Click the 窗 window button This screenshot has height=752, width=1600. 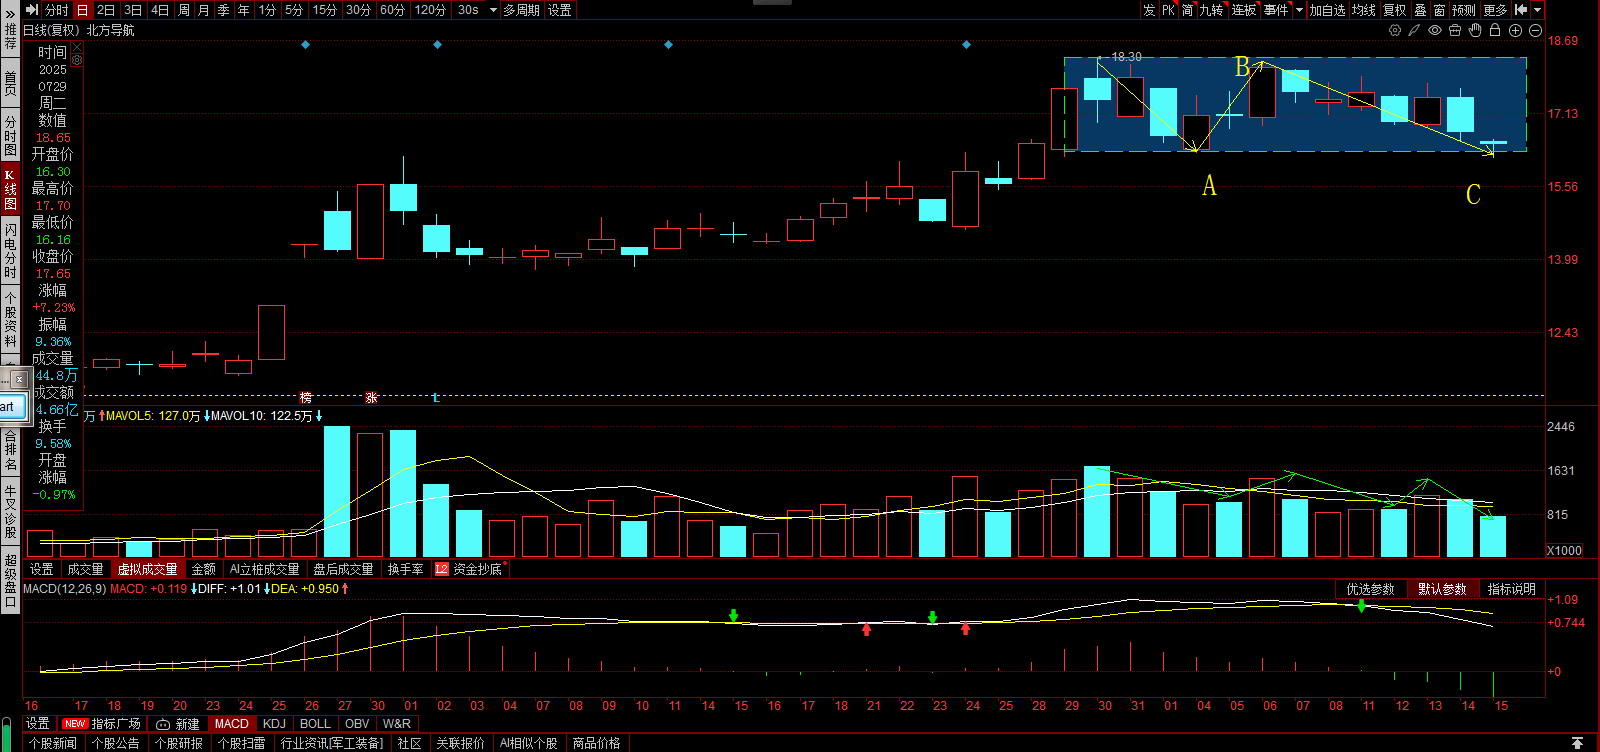1439,10
